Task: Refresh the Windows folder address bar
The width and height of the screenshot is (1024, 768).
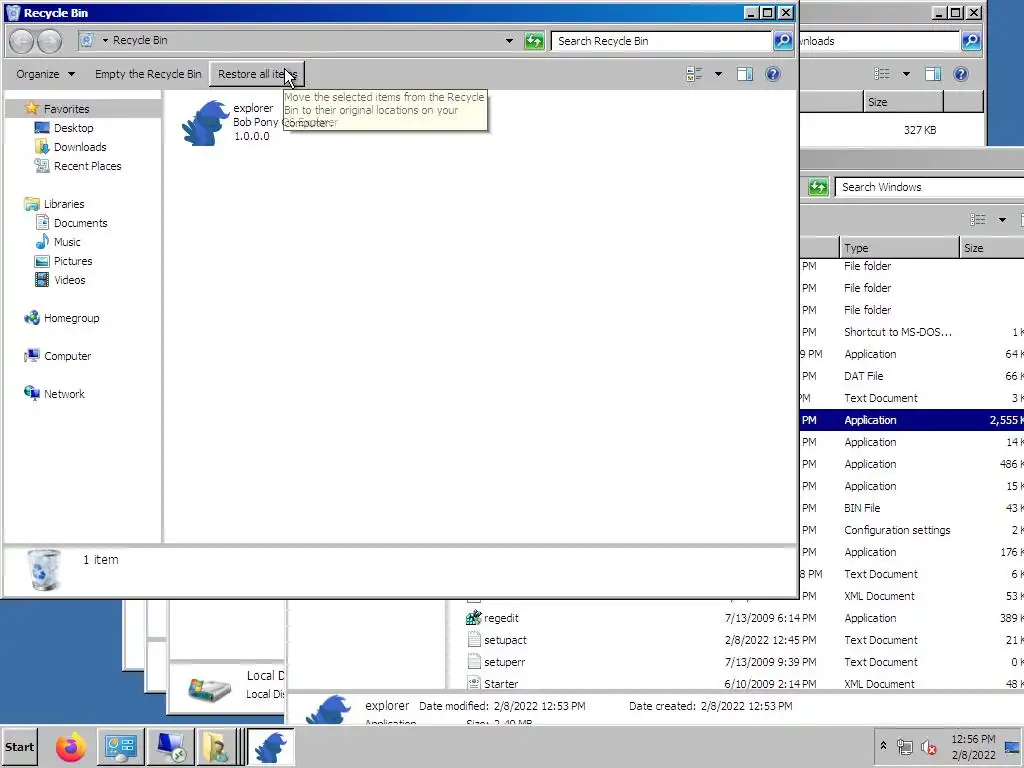Action: tap(818, 187)
